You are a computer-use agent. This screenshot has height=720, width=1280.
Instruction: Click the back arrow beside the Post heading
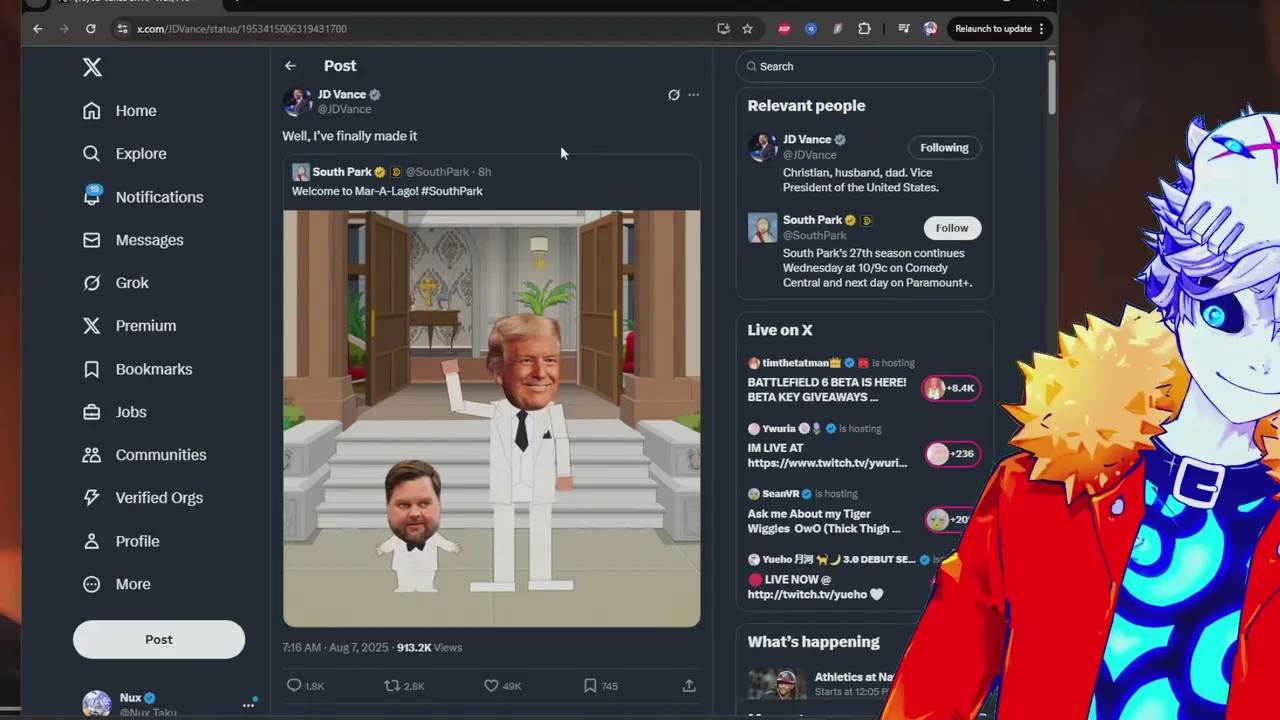pyautogui.click(x=290, y=66)
